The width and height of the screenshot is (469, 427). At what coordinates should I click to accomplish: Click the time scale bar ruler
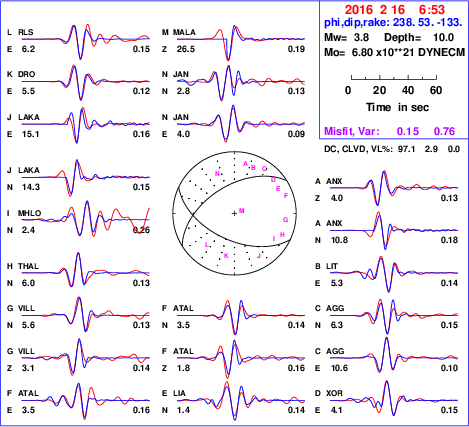[x=394, y=78]
